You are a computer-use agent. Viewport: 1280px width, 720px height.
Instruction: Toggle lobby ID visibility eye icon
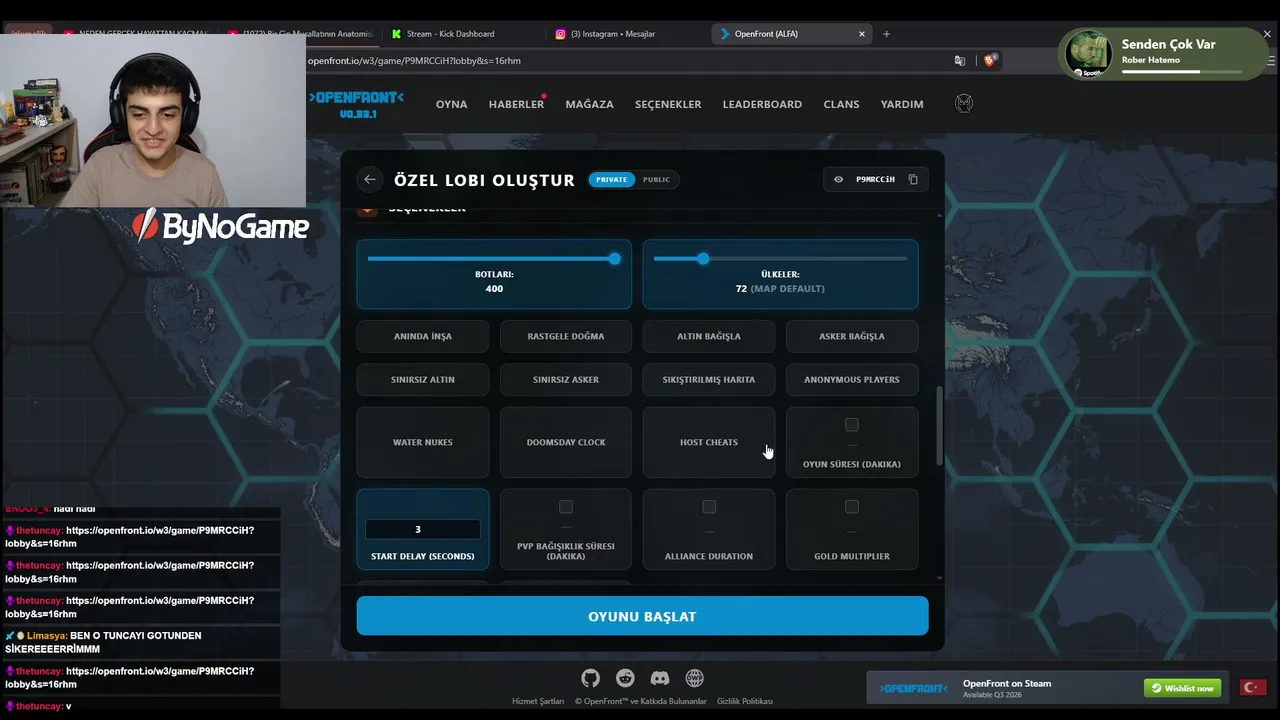[838, 180]
